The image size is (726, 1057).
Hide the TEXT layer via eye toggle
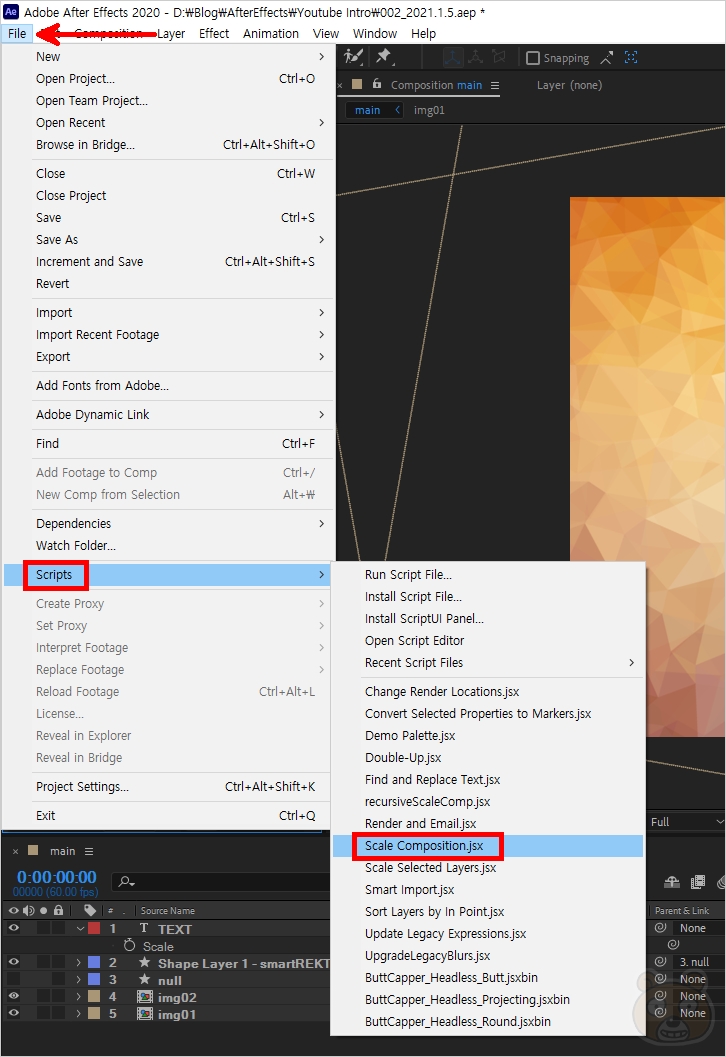pyautogui.click(x=13, y=928)
